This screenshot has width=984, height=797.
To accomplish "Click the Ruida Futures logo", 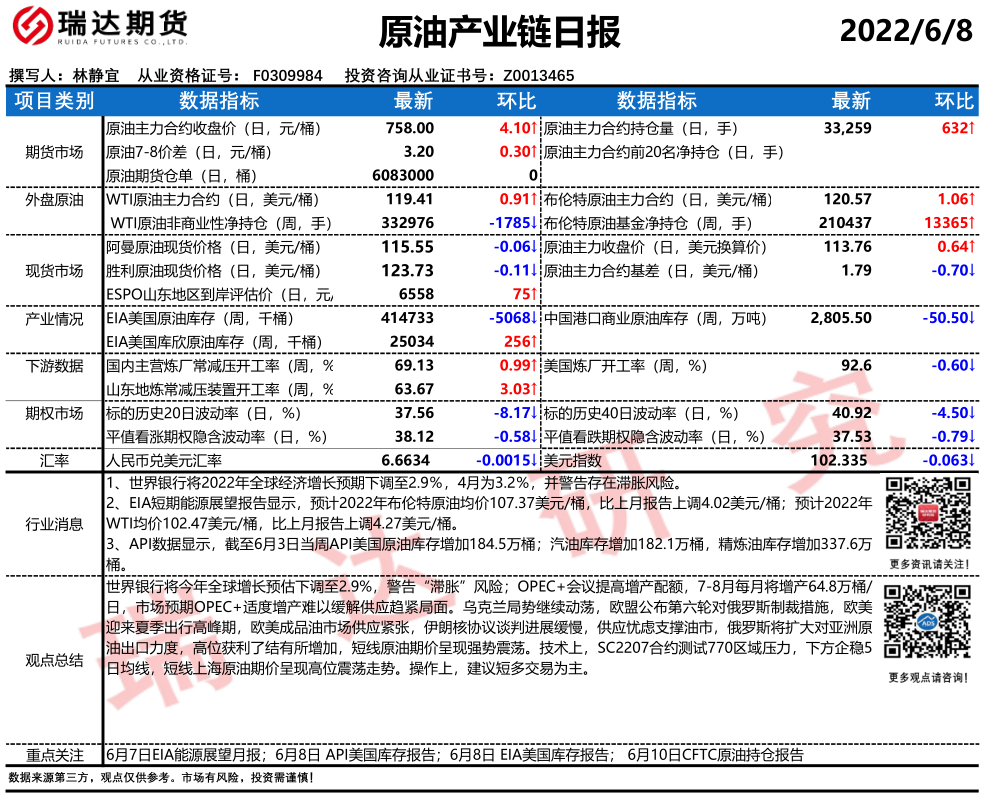I will coord(97,31).
